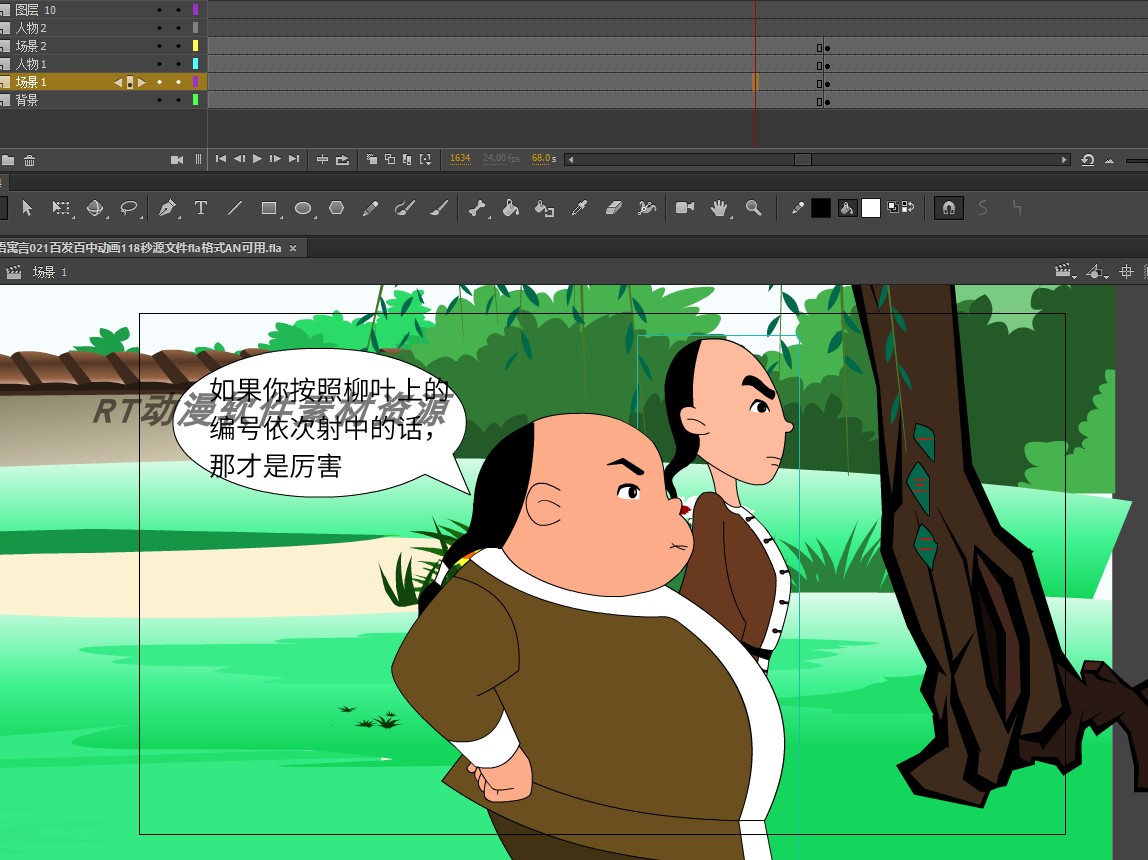Screen dimensions: 1148x860
Task: Click the 场景 1 scene breadcrumb
Action: coord(50,272)
